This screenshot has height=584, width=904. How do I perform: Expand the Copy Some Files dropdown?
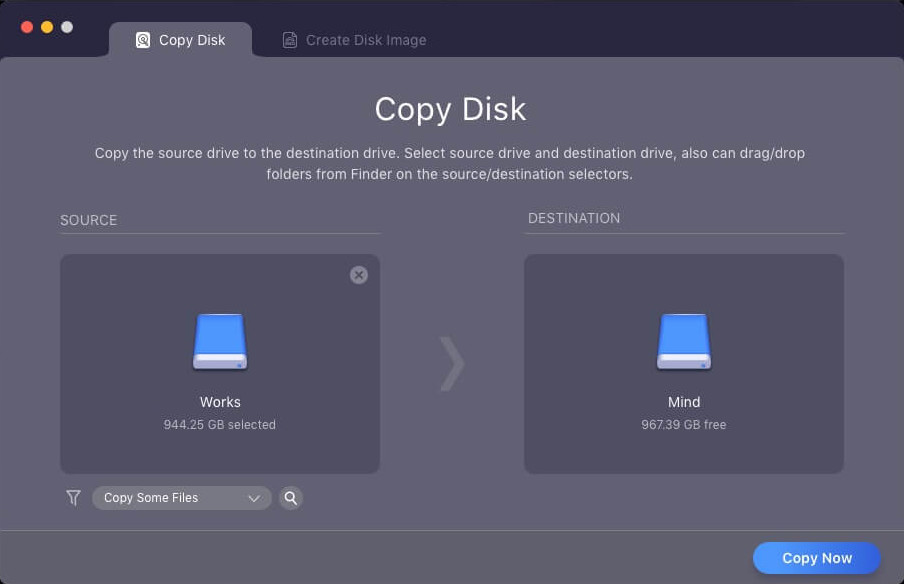point(182,498)
